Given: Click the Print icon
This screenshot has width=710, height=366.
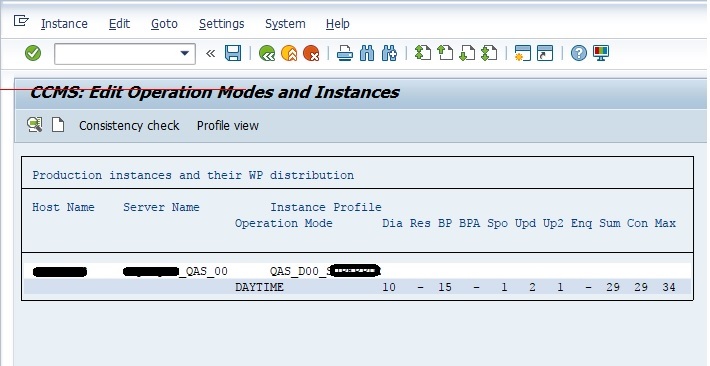Looking at the screenshot, I should pyautogui.click(x=345, y=53).
